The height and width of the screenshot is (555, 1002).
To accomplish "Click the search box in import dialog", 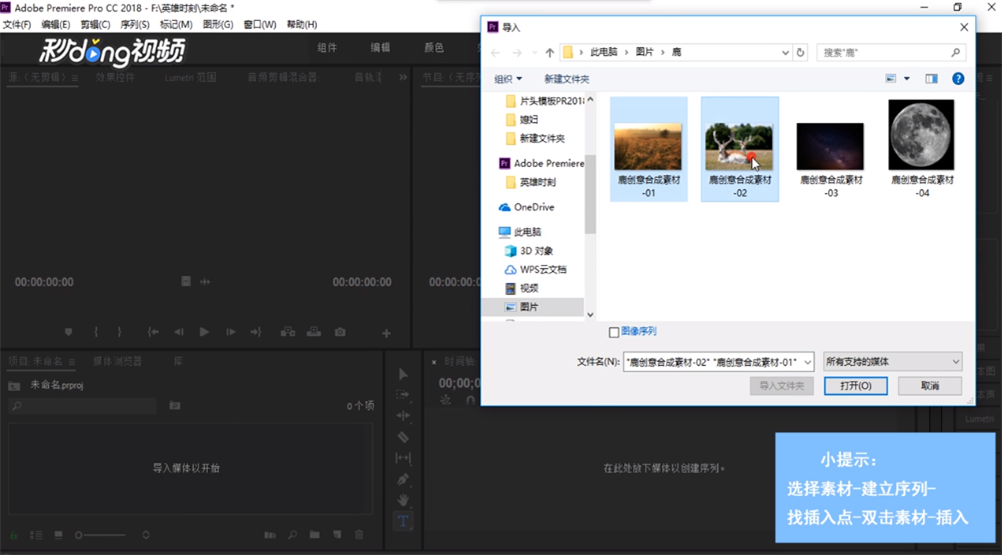I will coord(891,52).
